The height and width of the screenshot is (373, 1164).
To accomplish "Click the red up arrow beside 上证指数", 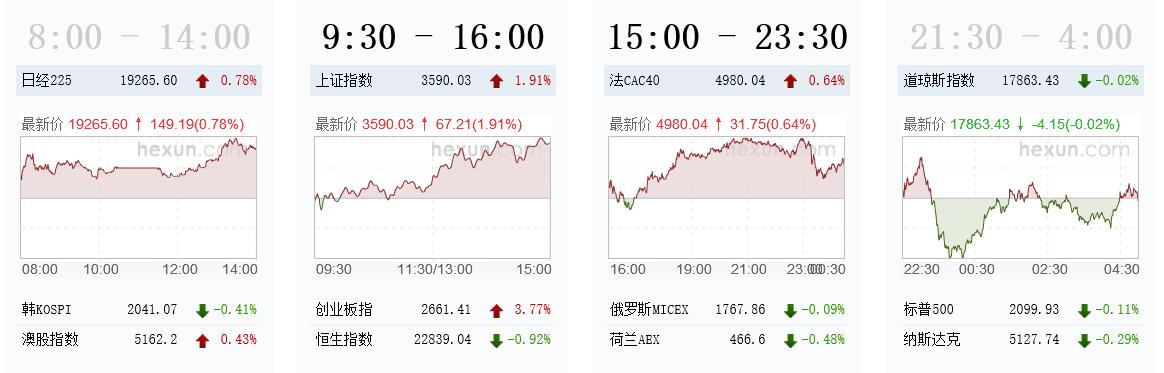I will pos(496,81).
